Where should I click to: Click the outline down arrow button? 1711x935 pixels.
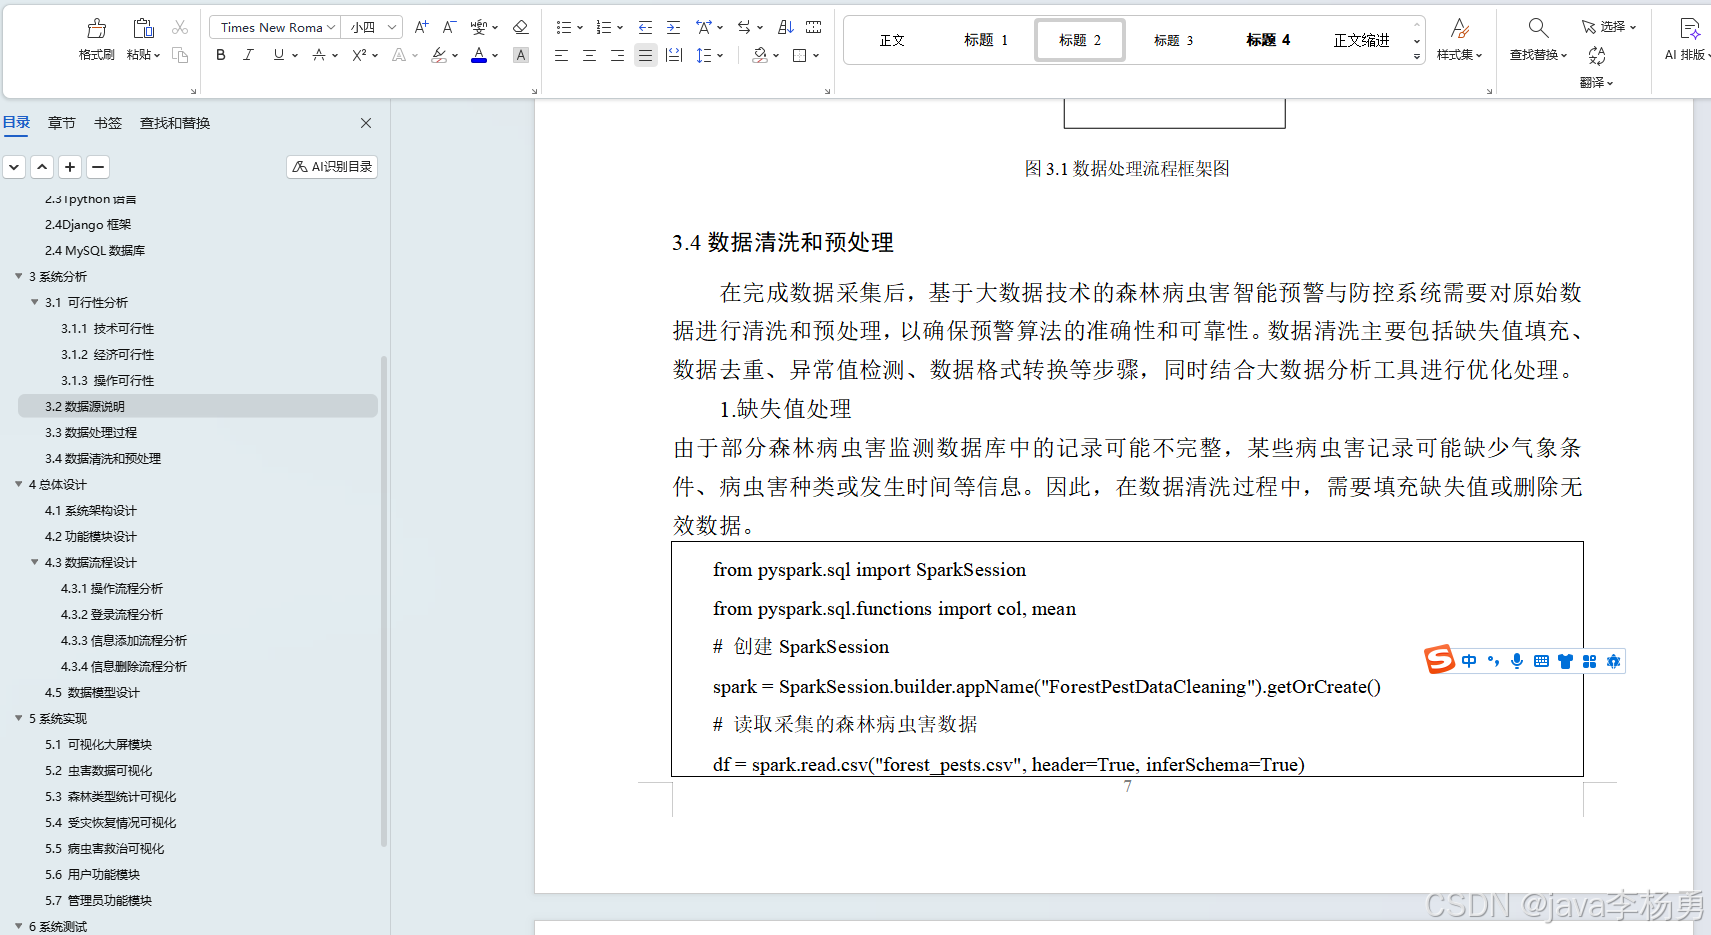point(14,167)
